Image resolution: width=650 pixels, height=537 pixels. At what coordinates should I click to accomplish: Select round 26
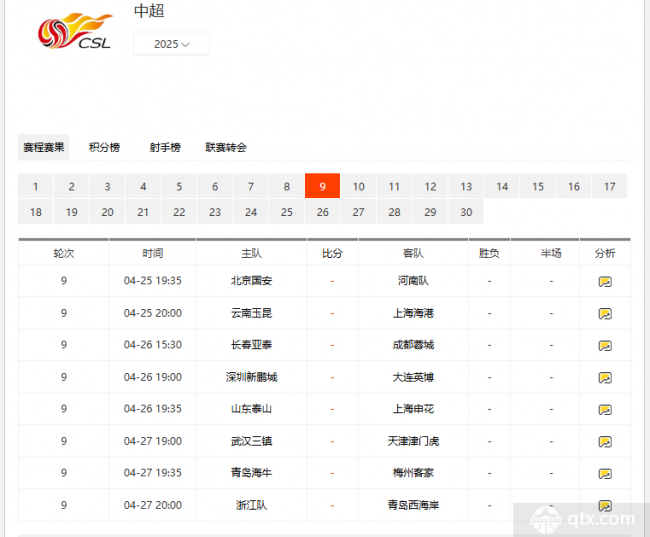(x=323, y=212)
